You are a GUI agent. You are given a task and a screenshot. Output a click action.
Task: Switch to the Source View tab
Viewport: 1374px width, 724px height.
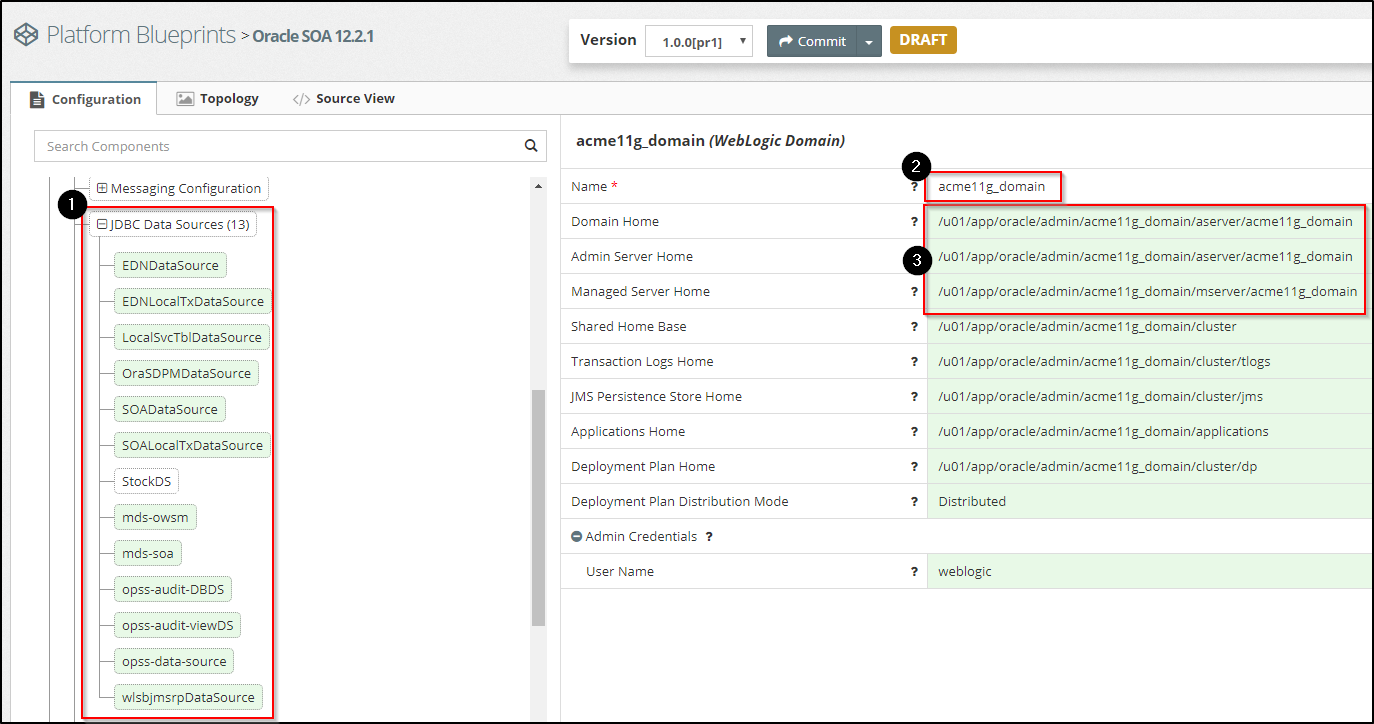[x=343, y=99]
